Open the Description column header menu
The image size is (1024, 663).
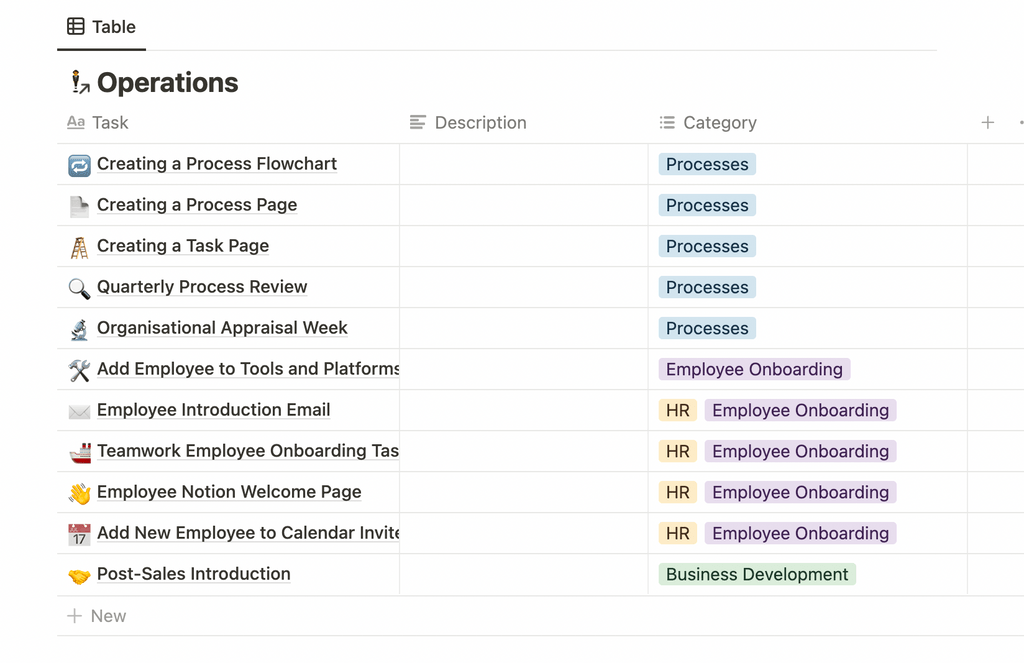click(x=480, y=123)
